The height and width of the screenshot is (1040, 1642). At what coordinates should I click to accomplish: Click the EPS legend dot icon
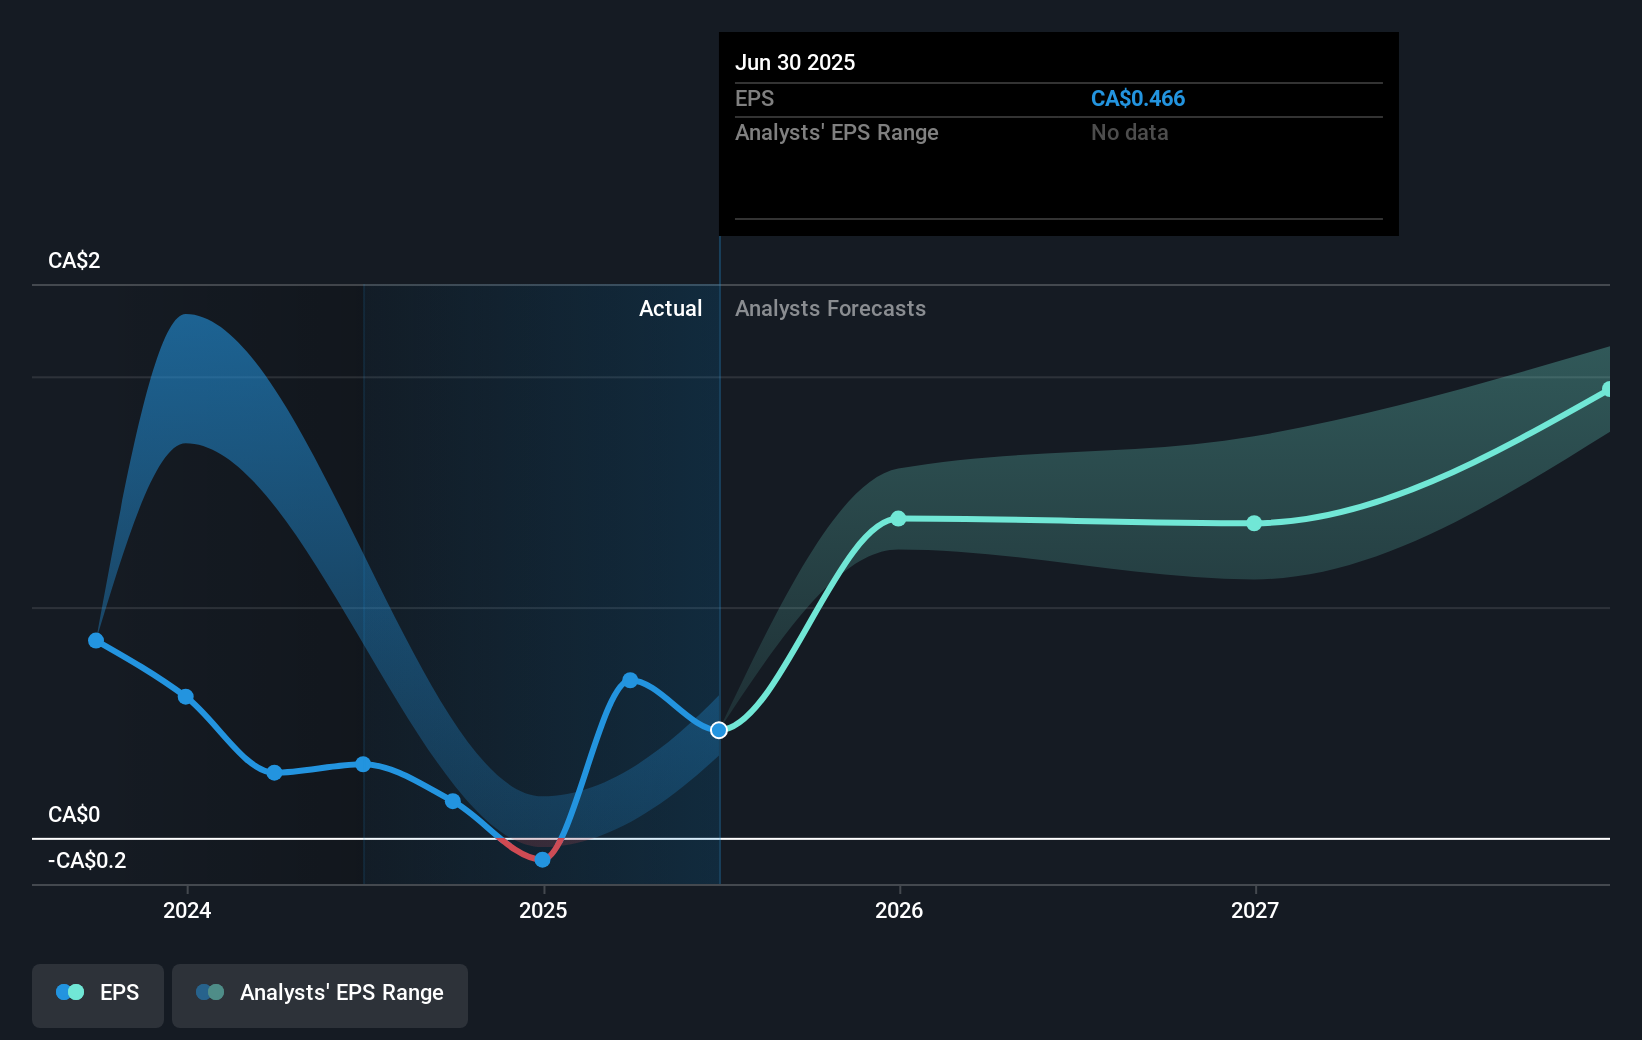[x=68, y=992]
